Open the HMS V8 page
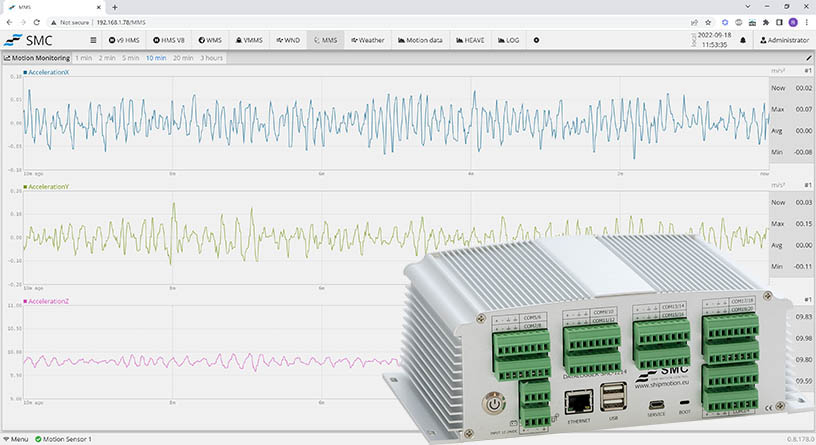The image size is (816, 445). (169, 40)
